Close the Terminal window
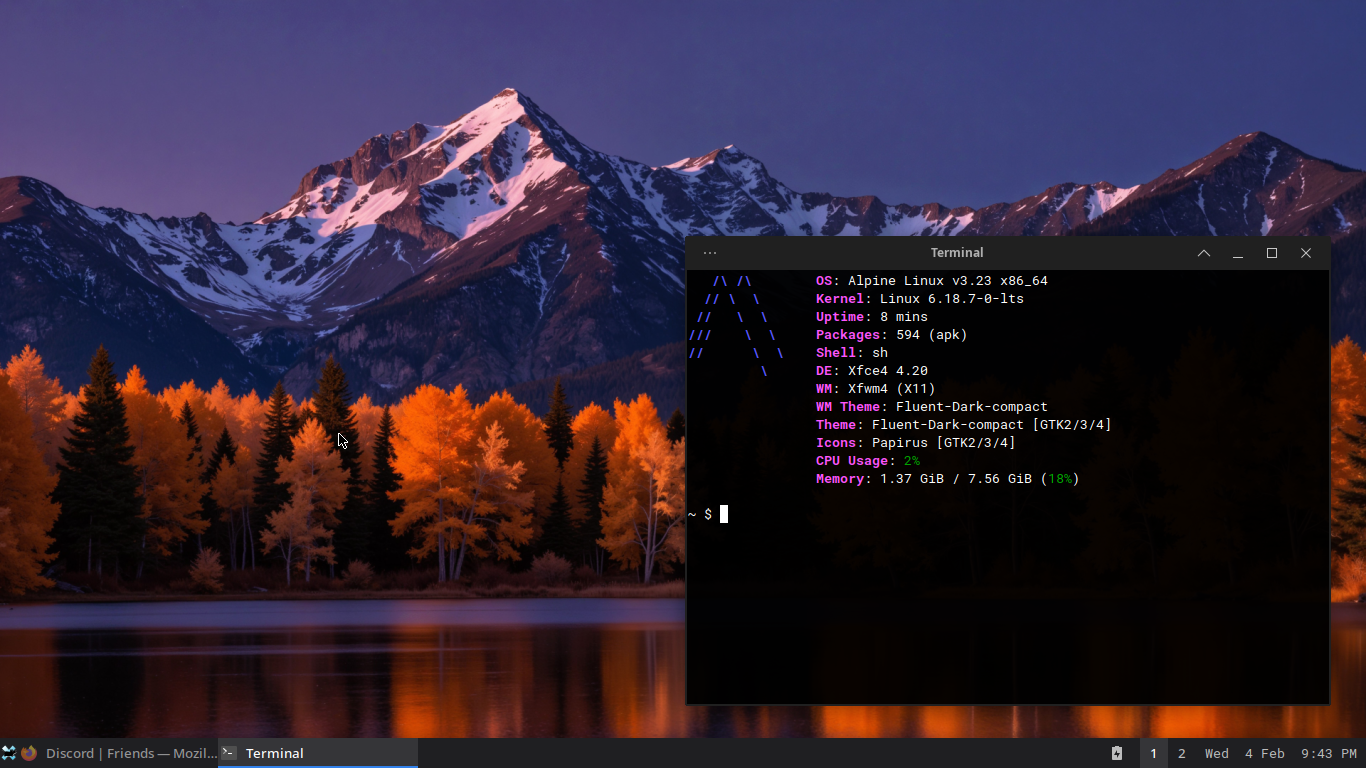The height and width of the screenshot is (768, 1366). 1306,253
